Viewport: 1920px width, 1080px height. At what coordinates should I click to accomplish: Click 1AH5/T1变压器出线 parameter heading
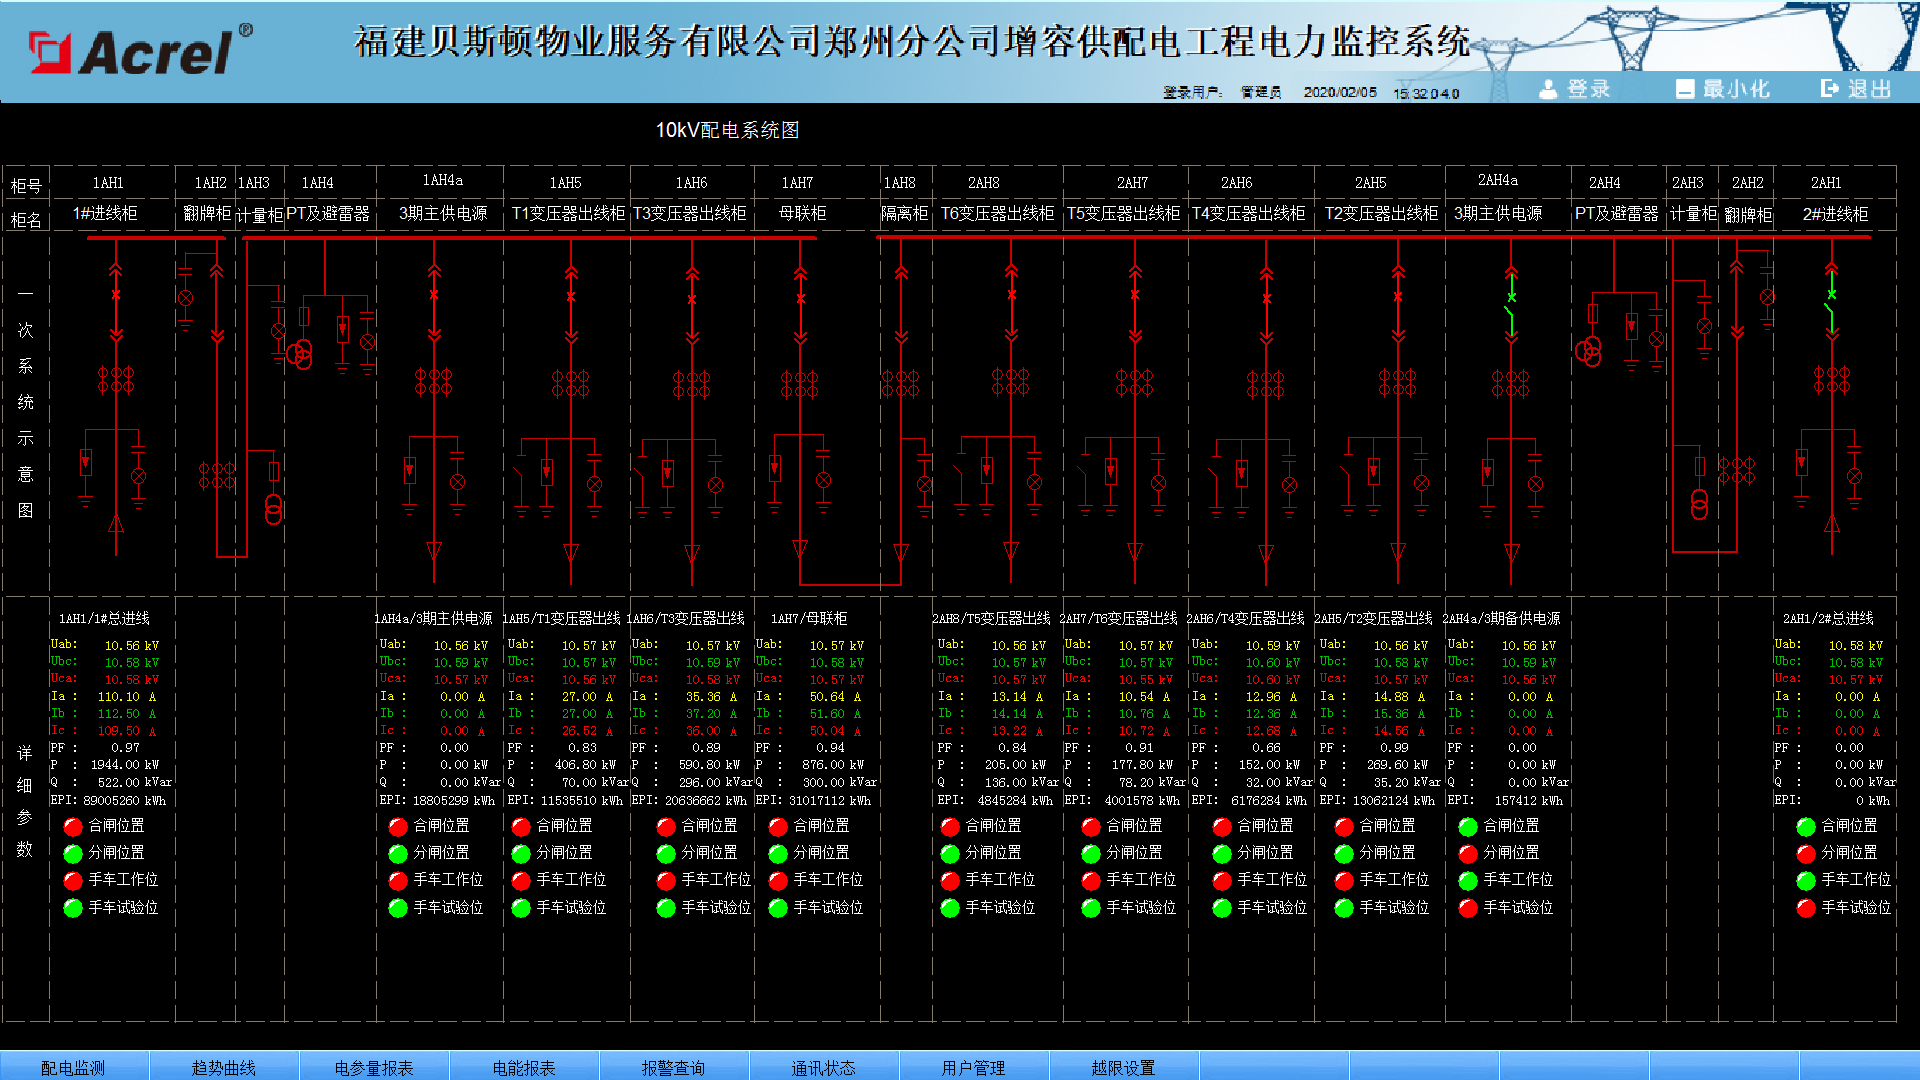point(561,618)
